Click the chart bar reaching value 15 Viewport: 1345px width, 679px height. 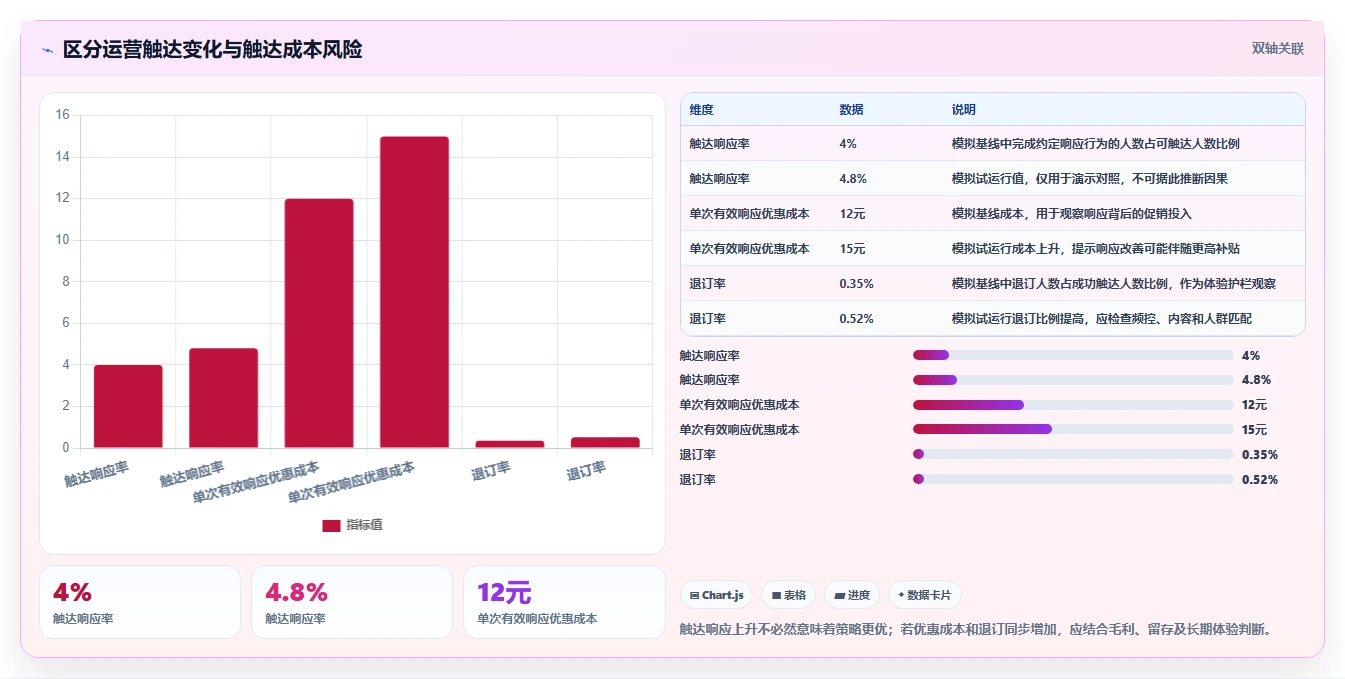click(414, 292)
